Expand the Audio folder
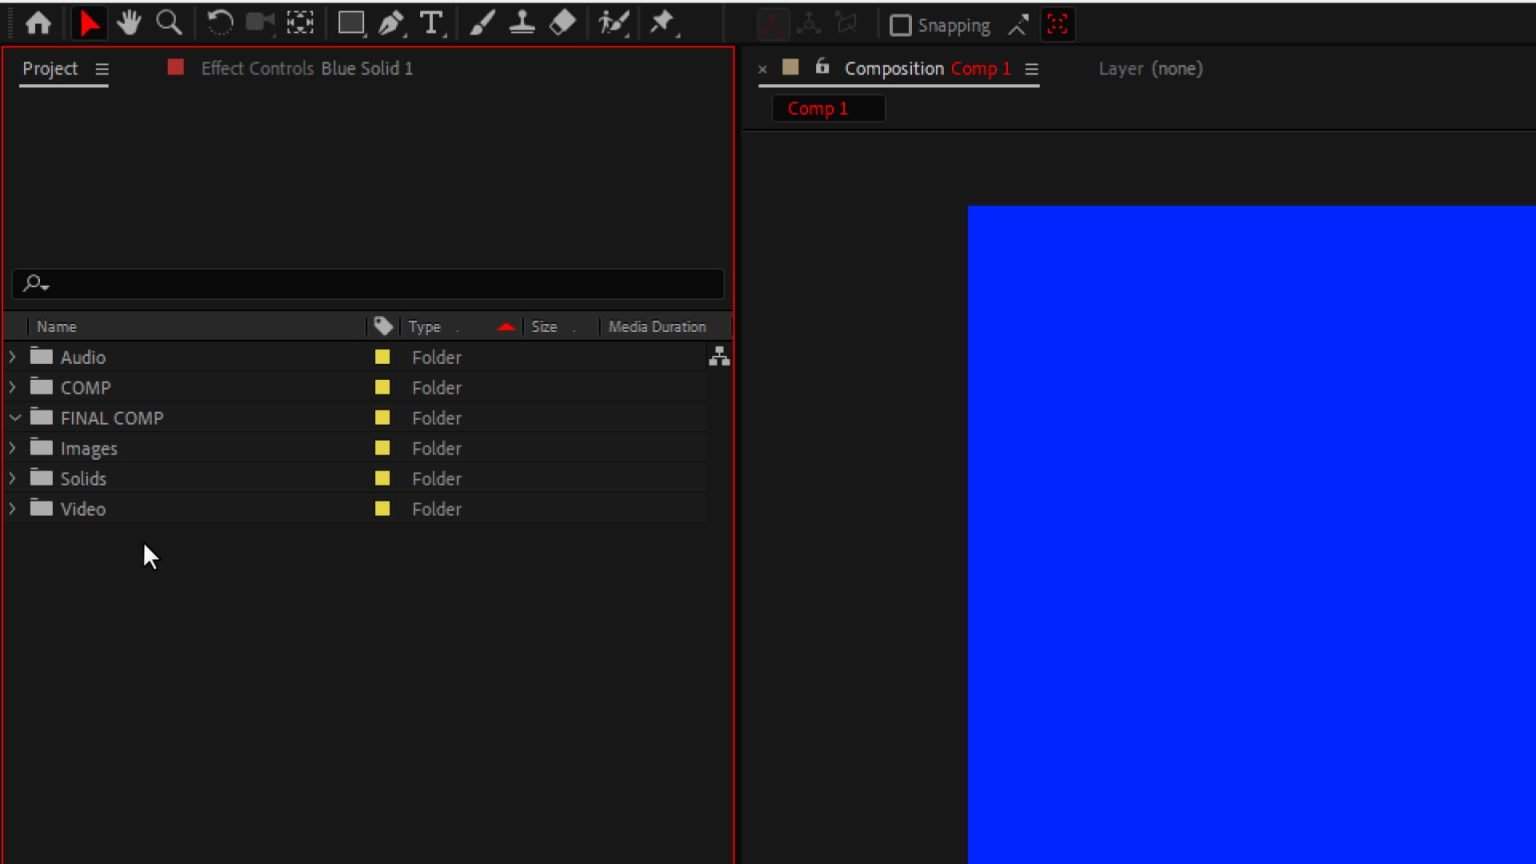The height and width of the screenshot is (864, 1536). pyautogui.click(x=12, y=357)
